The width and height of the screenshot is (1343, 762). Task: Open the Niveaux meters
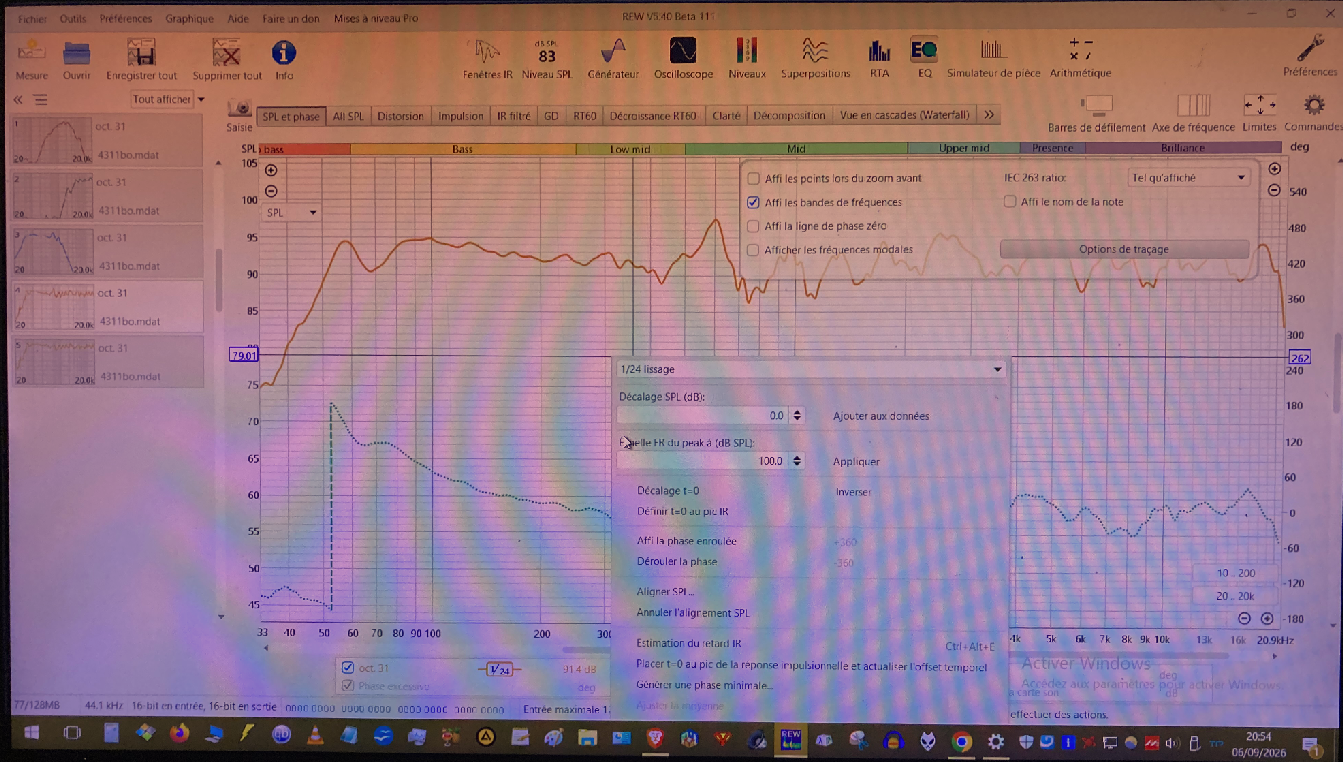(x=747, y=59)
